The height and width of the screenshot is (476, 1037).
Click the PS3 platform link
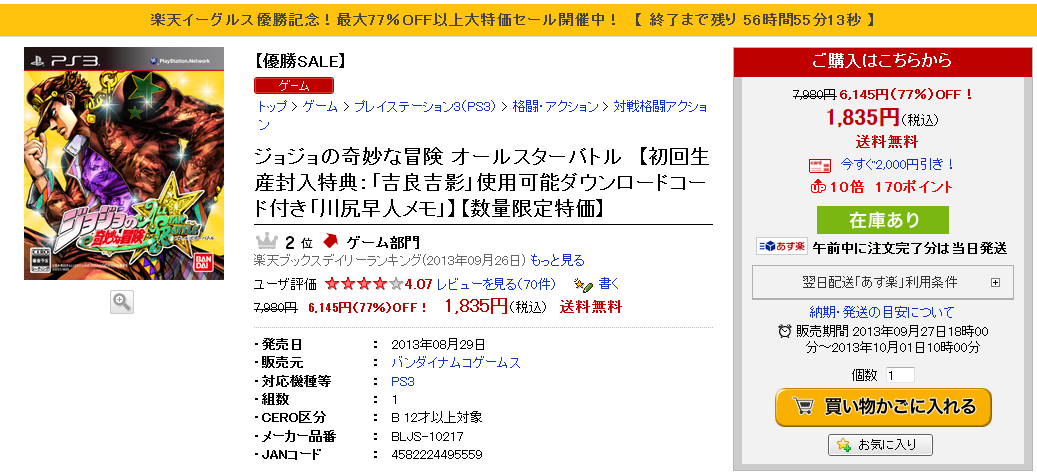coord(403,381)
